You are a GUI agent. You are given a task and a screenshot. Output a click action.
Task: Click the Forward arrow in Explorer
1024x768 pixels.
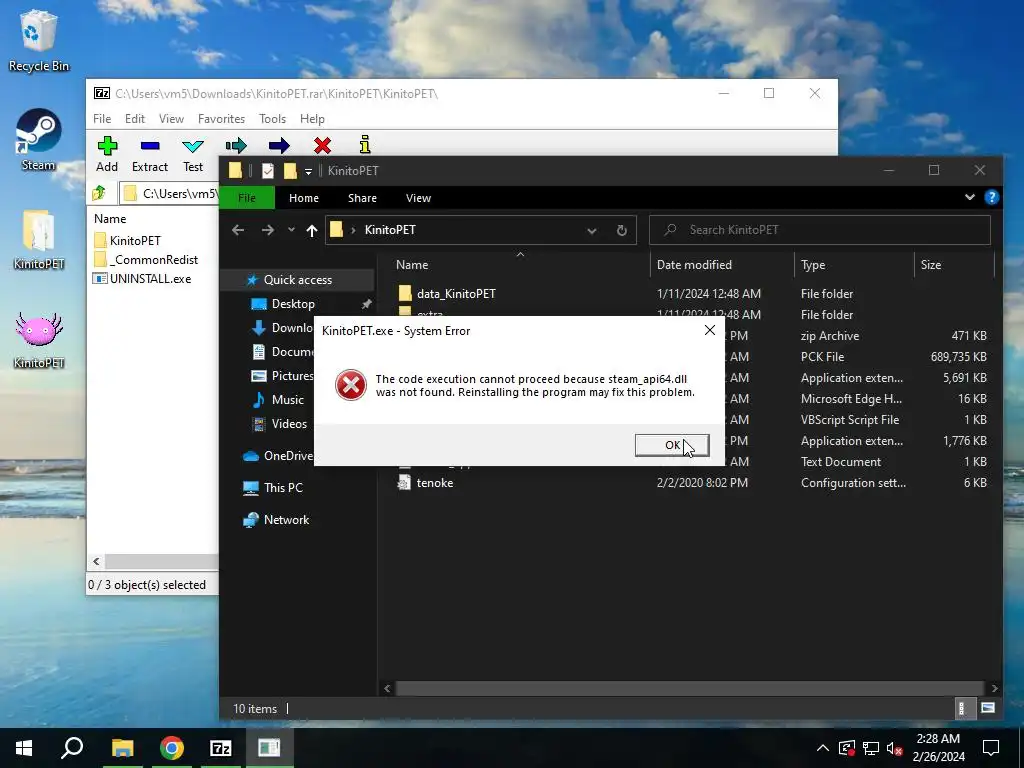coord(268,230)
